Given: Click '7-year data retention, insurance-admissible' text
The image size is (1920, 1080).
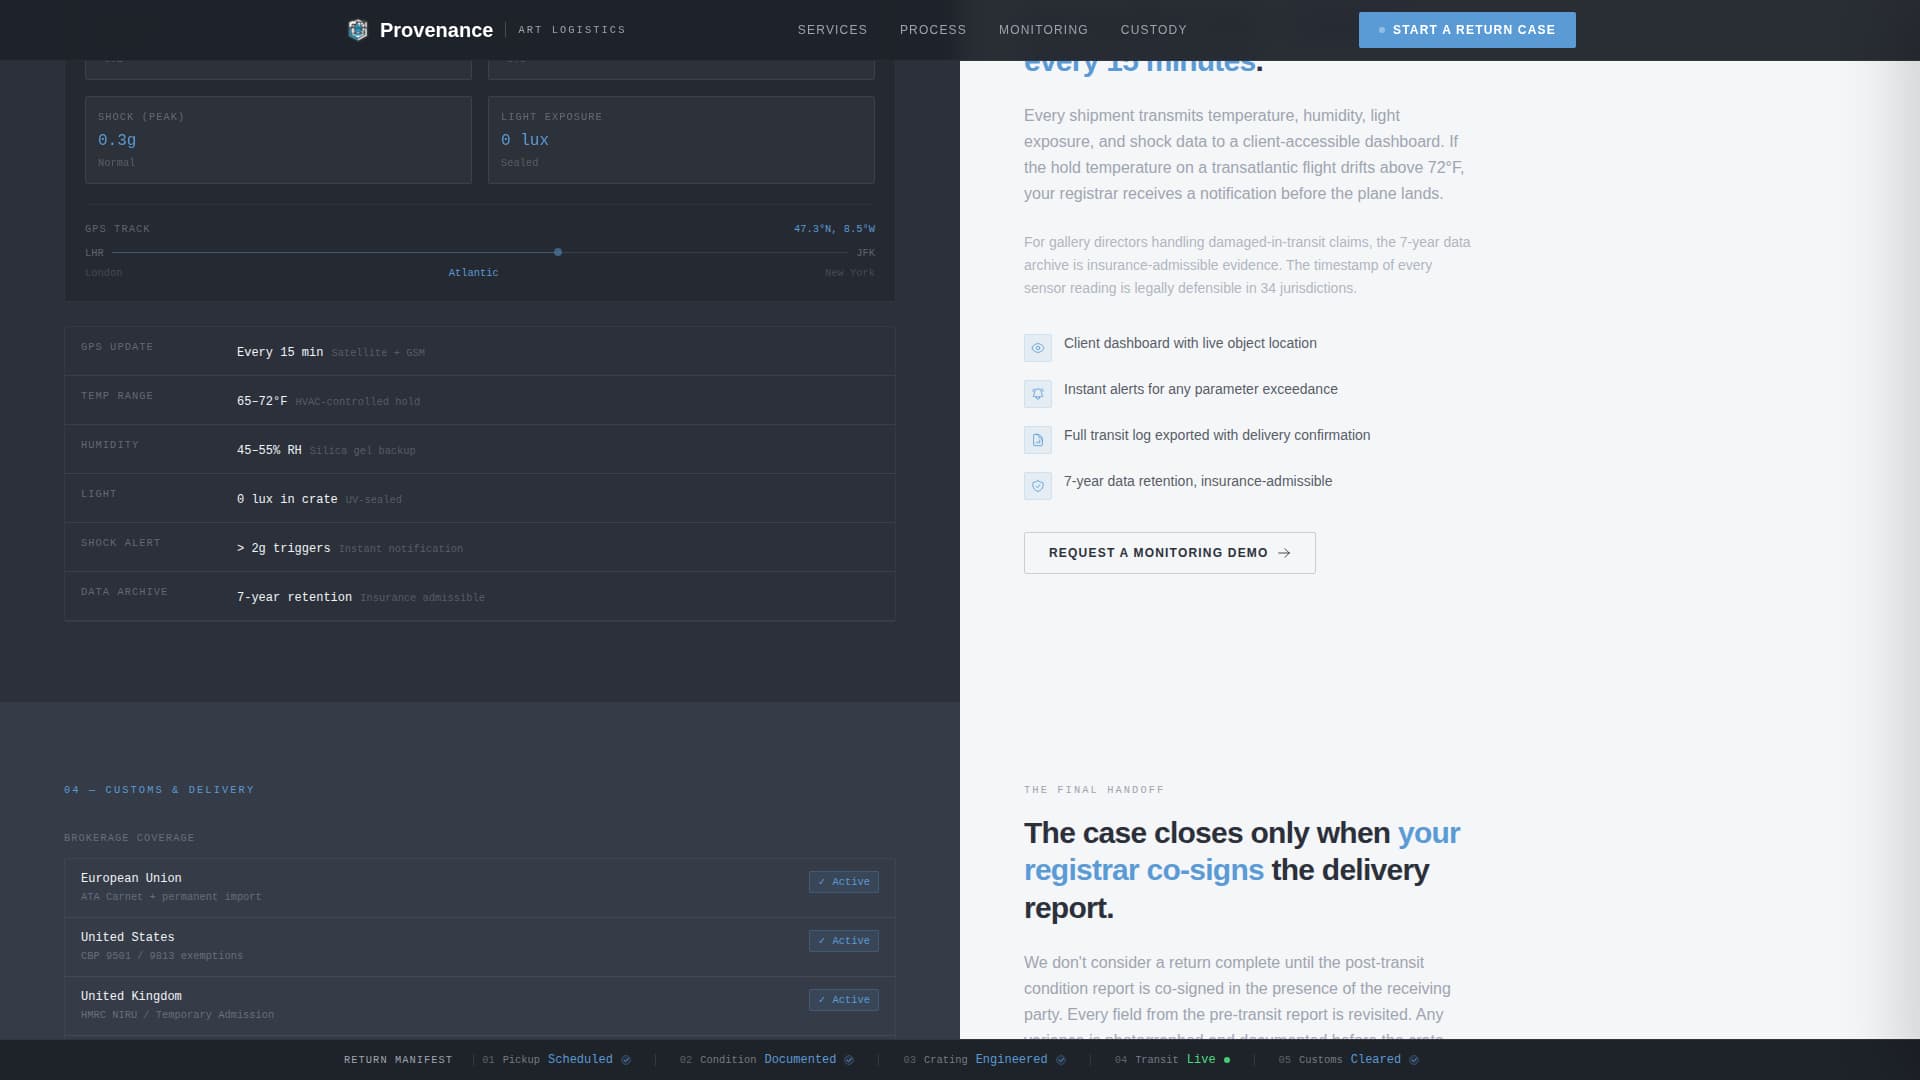Looking at the screenshot, I should coord(1198,481).
